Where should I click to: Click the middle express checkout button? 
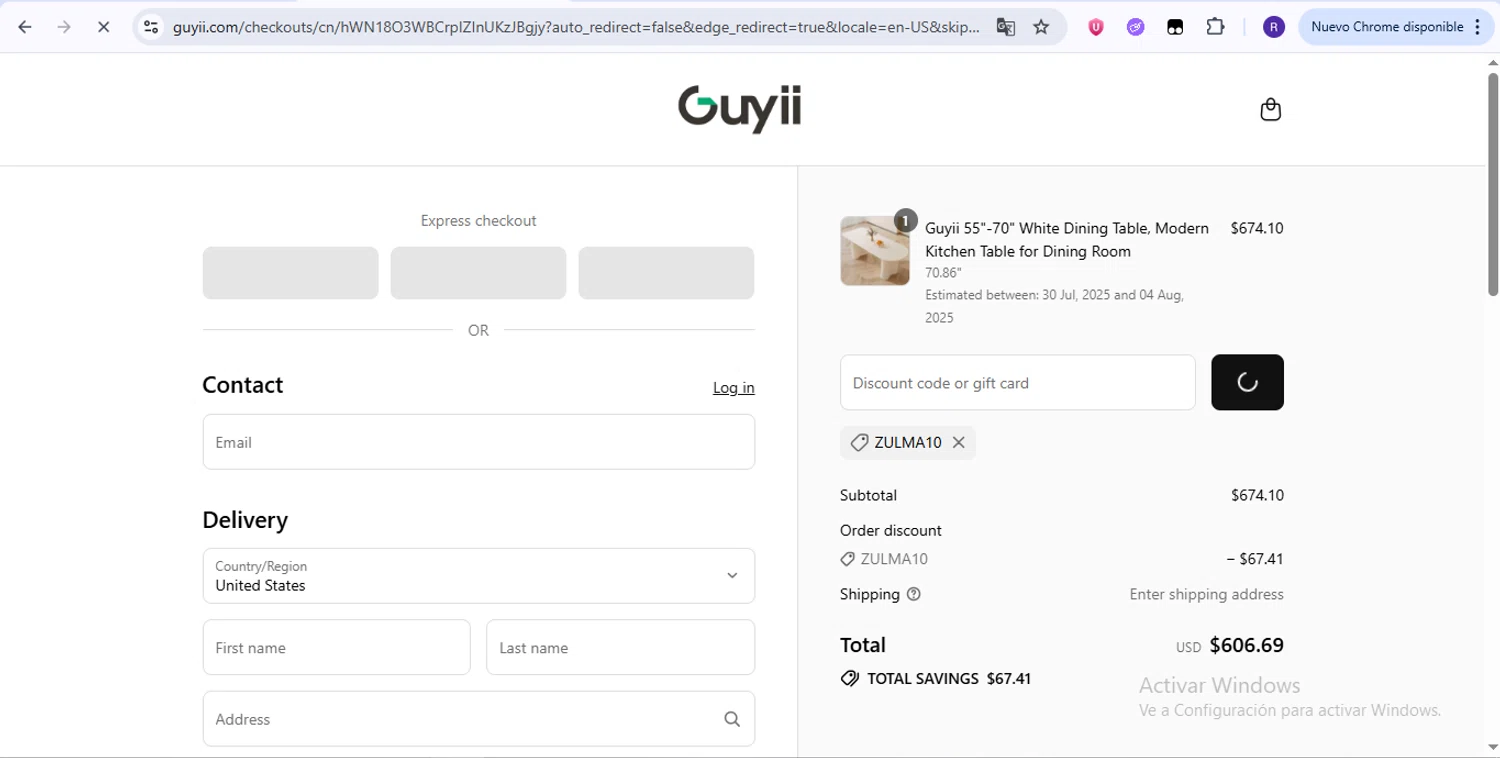point(478,273)
